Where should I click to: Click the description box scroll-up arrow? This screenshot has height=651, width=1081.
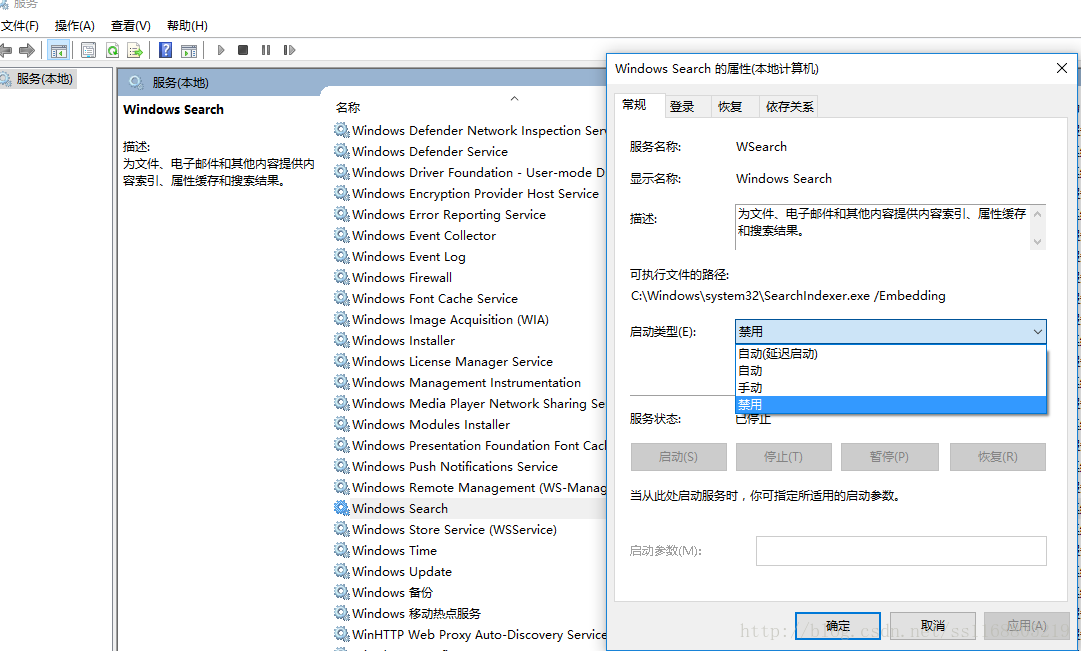click(1038, 214)
